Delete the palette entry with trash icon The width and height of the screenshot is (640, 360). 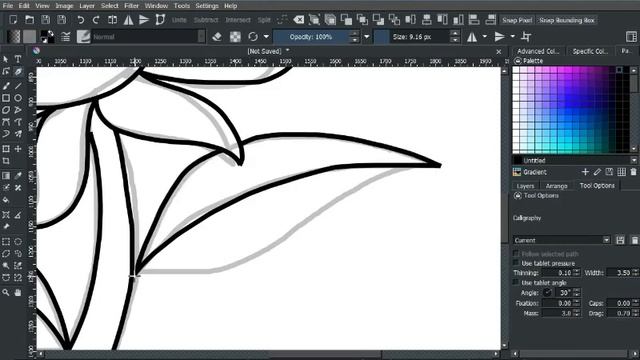pyautogui.click(x=633, y=172)
